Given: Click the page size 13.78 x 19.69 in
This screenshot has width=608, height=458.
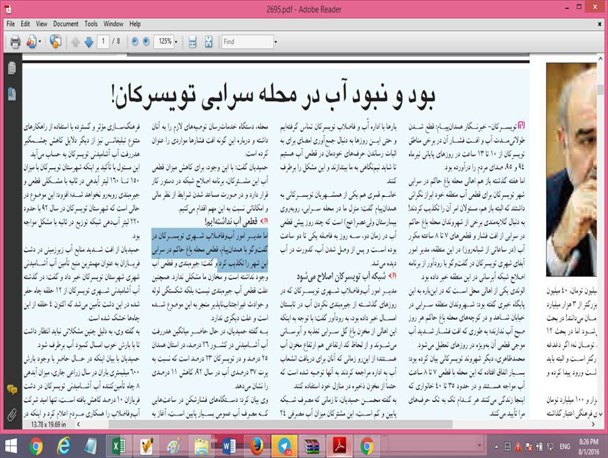Looking at the screenshot, I should 48,424.
